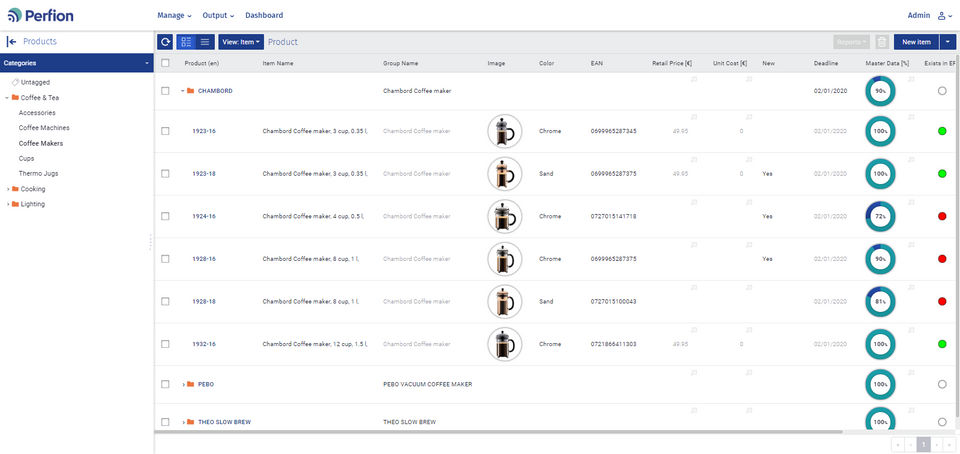This screenshot has width=960, height=454.
Task: Click the 81% master data ring for 1928-18
Action: [880, 301]
